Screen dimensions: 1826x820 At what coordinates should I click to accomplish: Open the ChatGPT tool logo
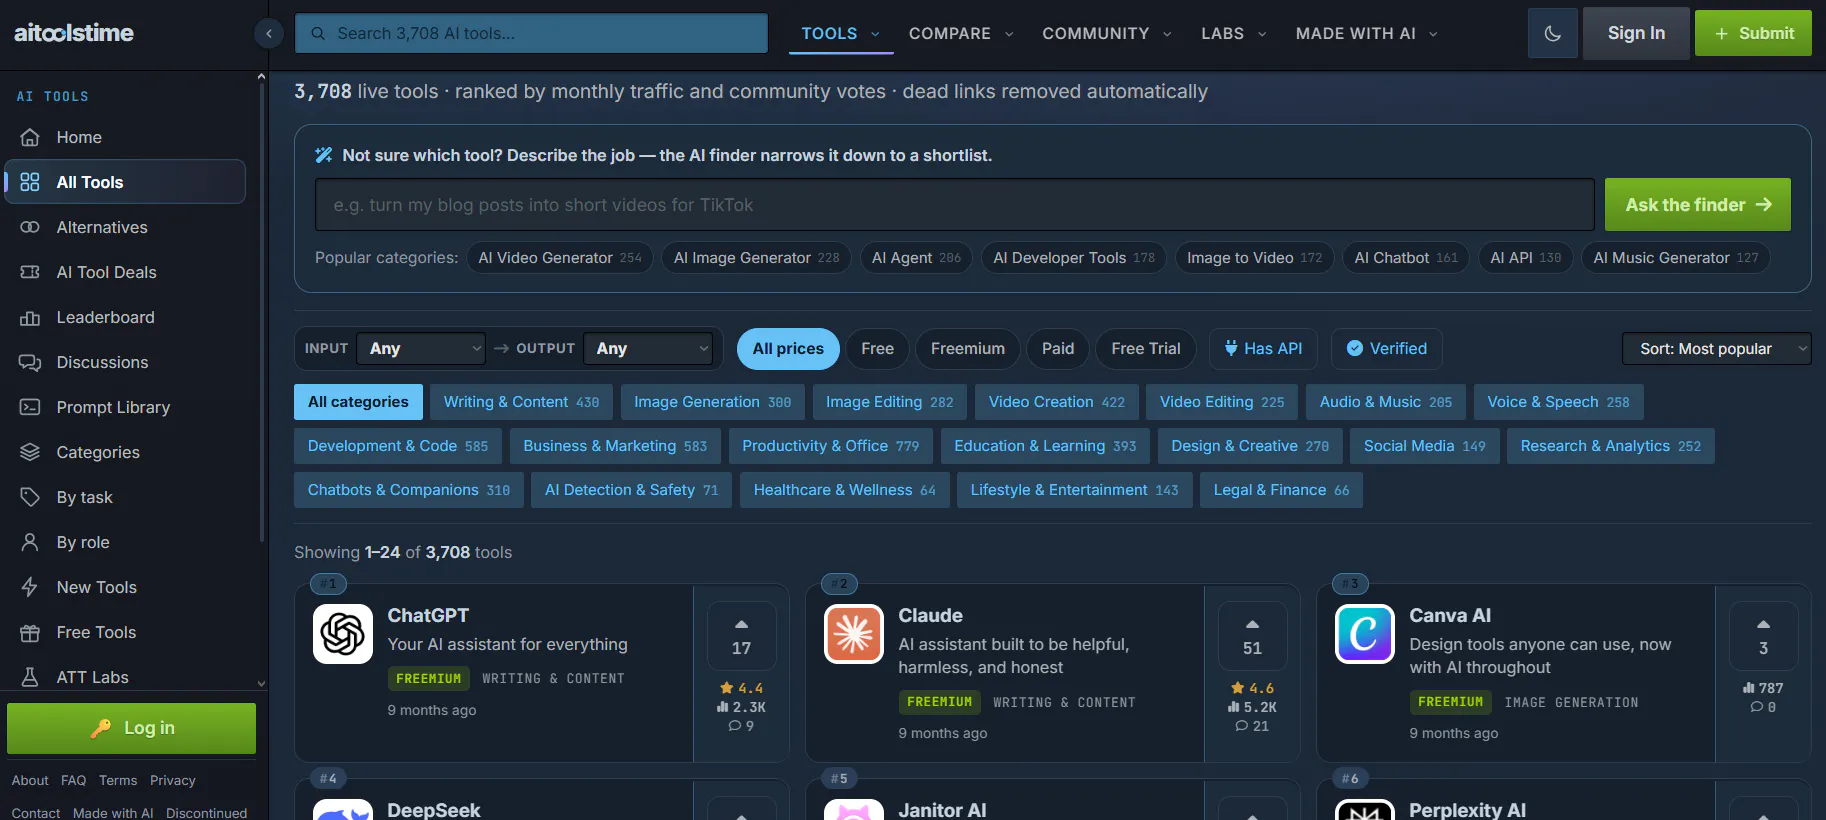pos(343,634)
